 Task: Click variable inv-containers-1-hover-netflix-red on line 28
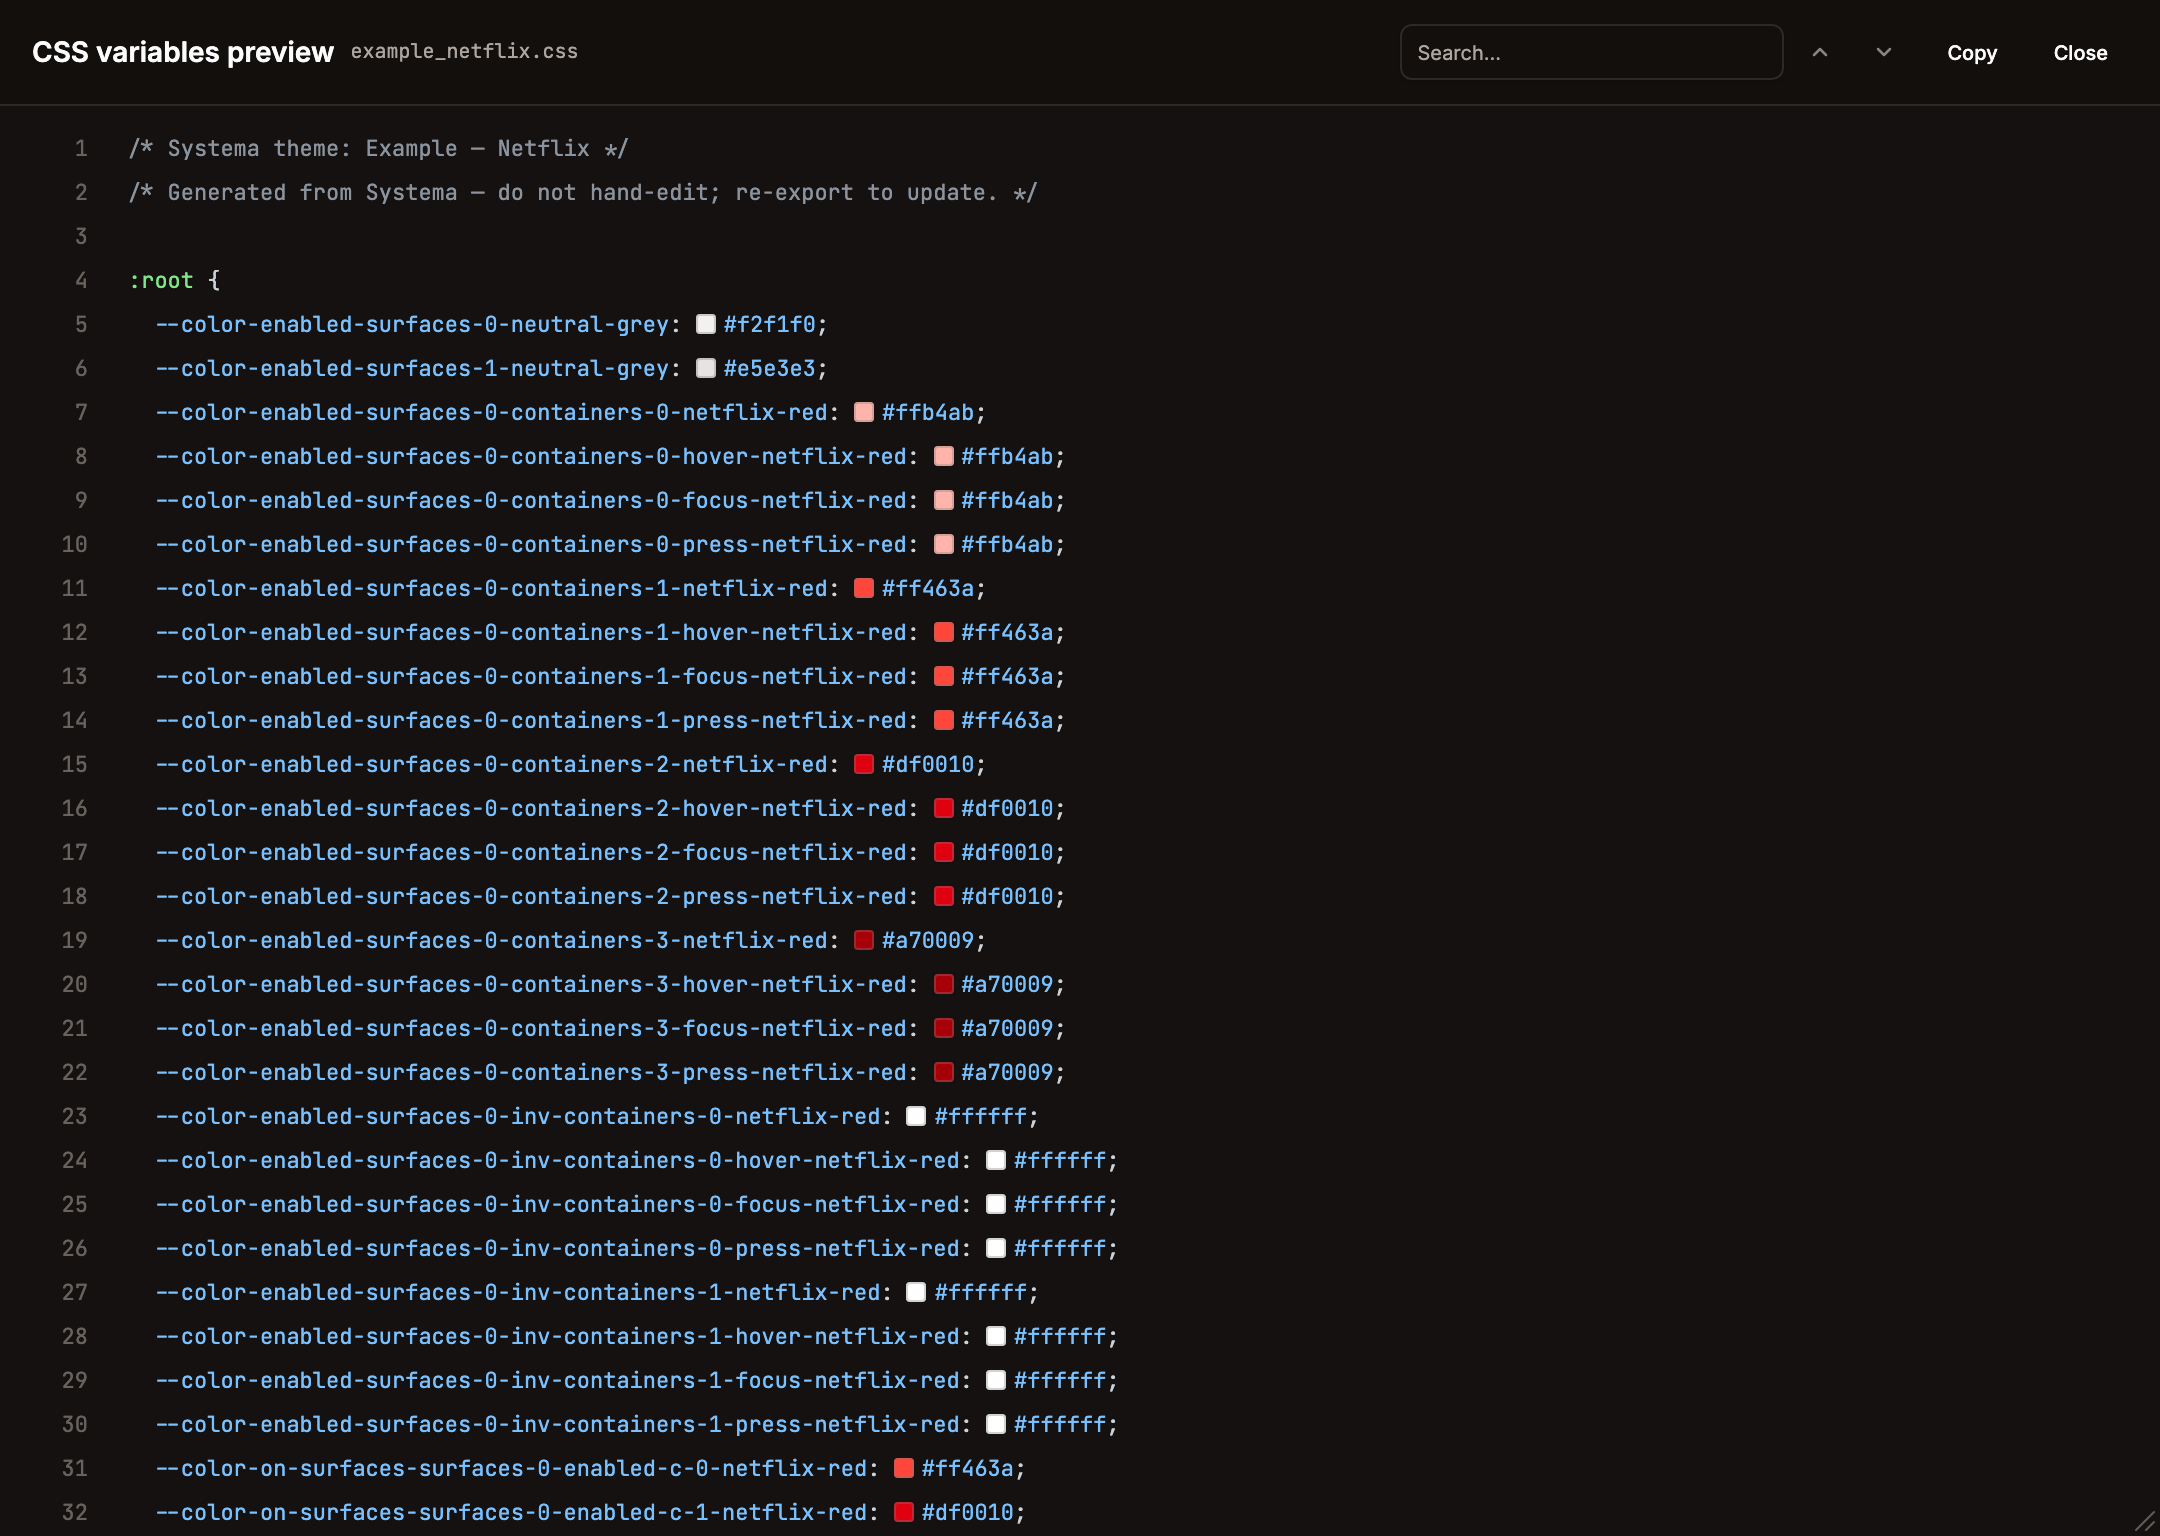point(557,1336)
